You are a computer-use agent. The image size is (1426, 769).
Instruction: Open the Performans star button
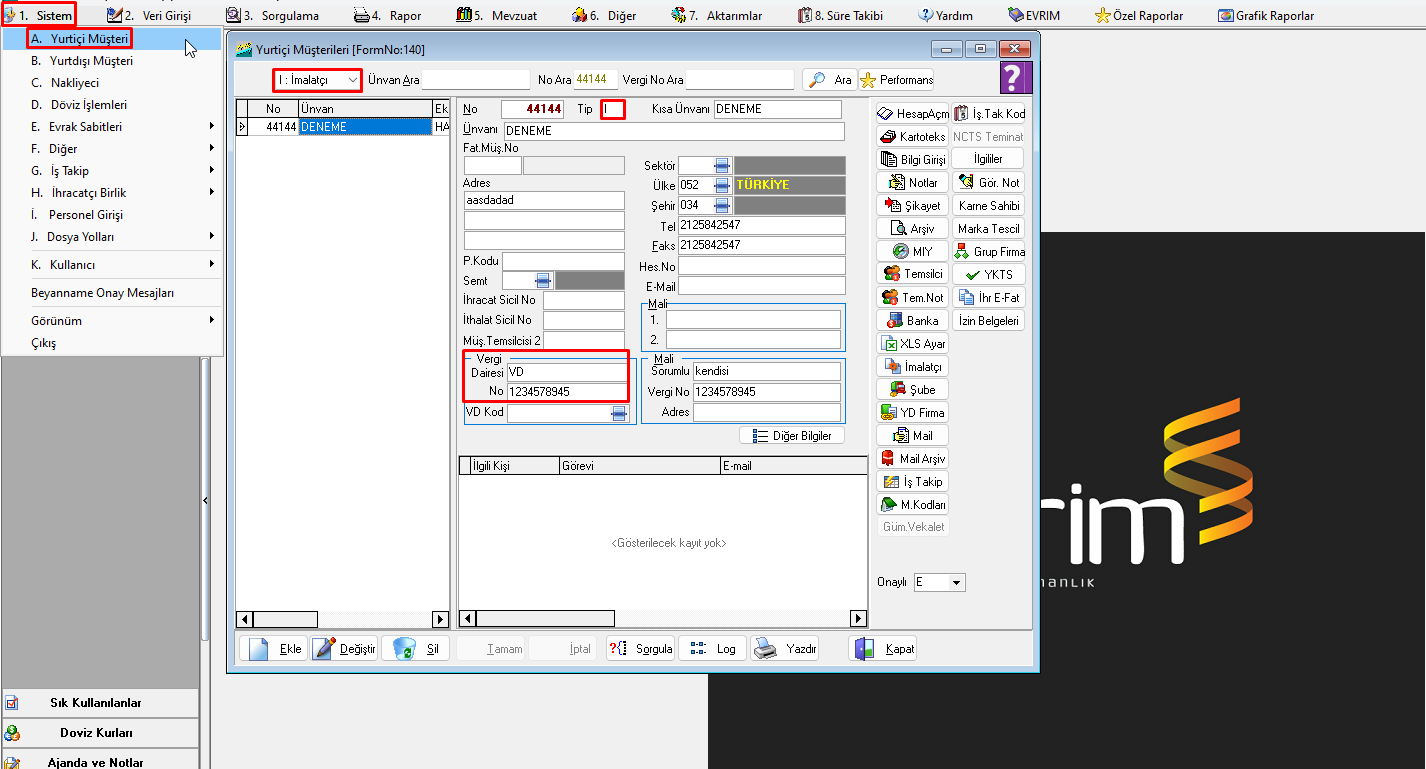pyautogui.click(x=896, y=80)
